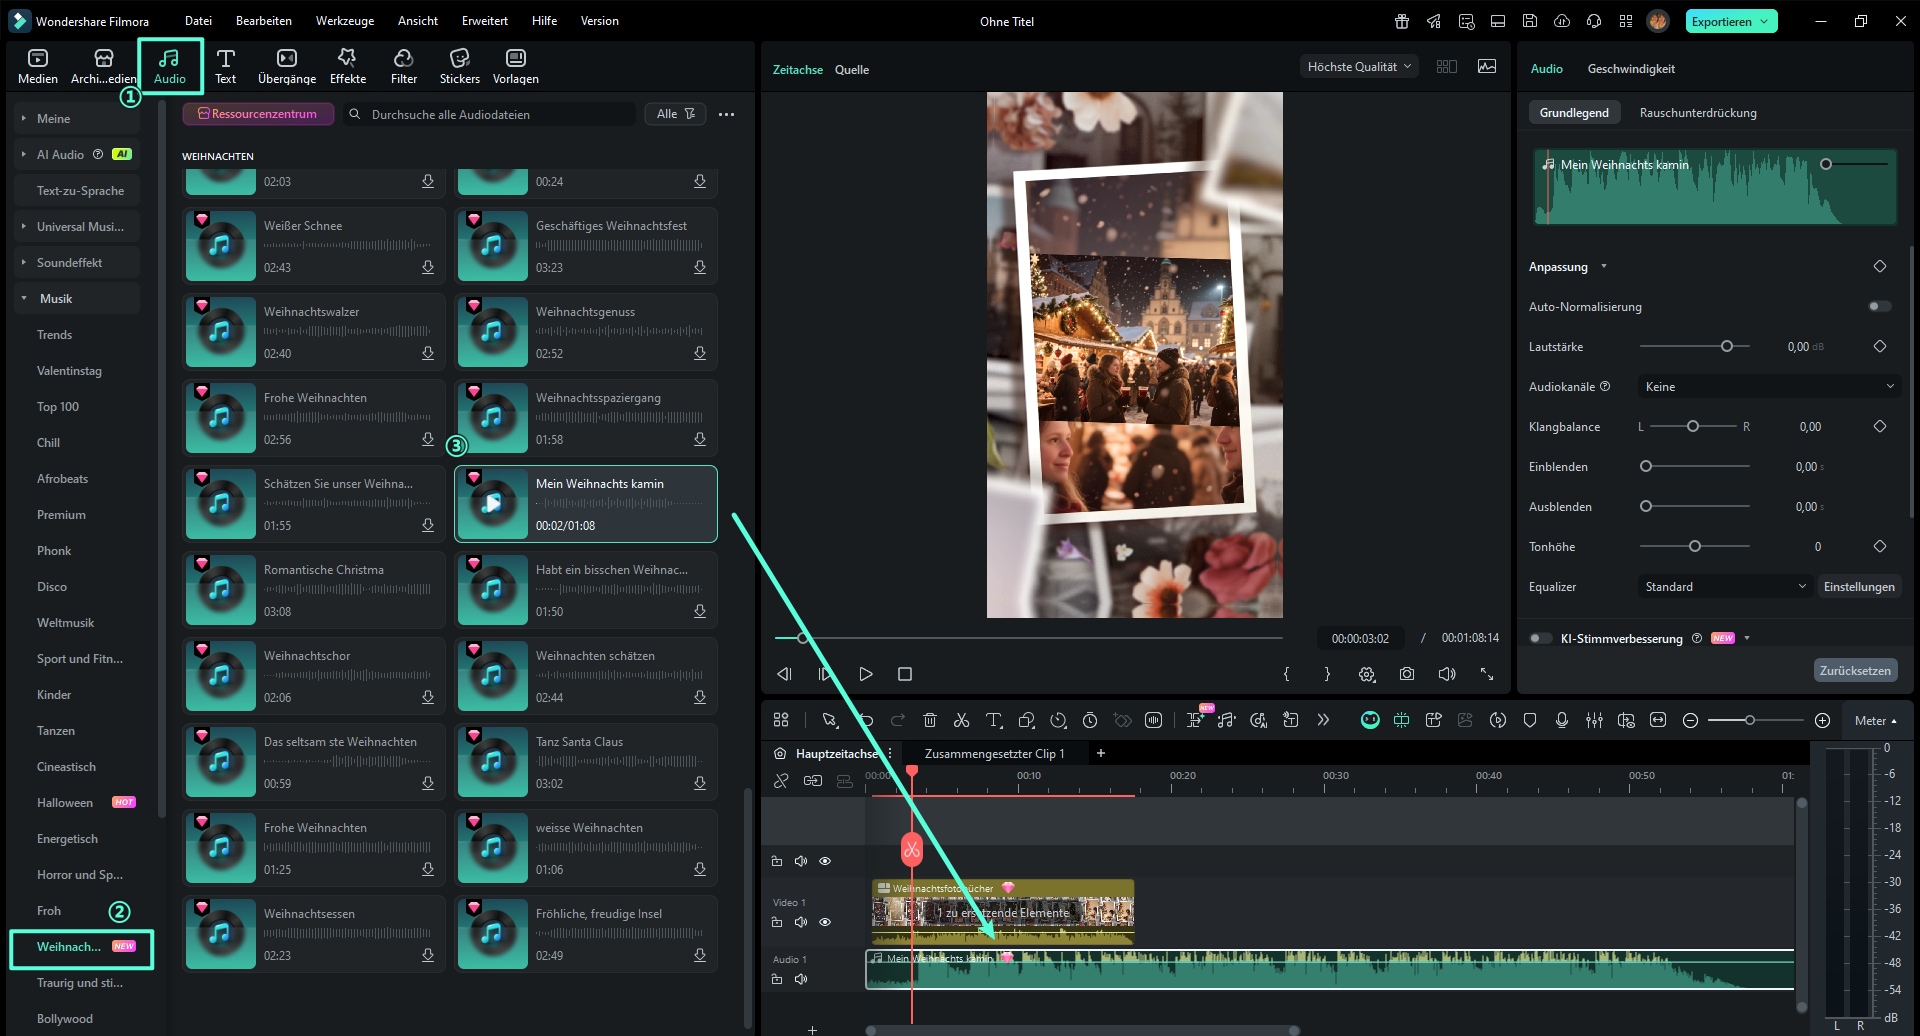1920x1036 pixels.
Task: Toggle KI-Stimmverbesserung on
Action: point(1541,638)
